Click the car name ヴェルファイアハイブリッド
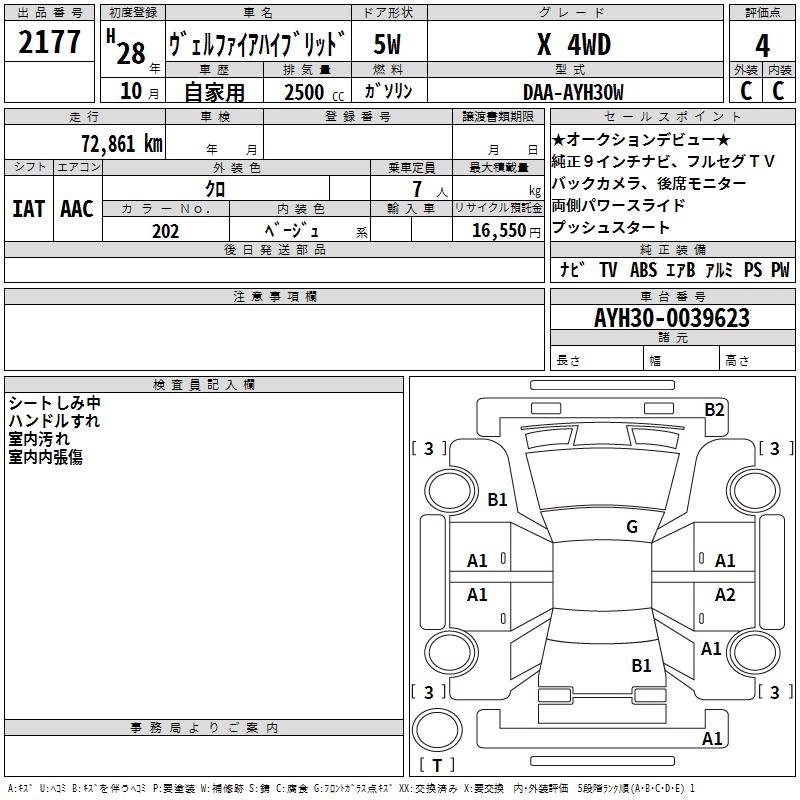800x800 pixels. pos(258,43)
